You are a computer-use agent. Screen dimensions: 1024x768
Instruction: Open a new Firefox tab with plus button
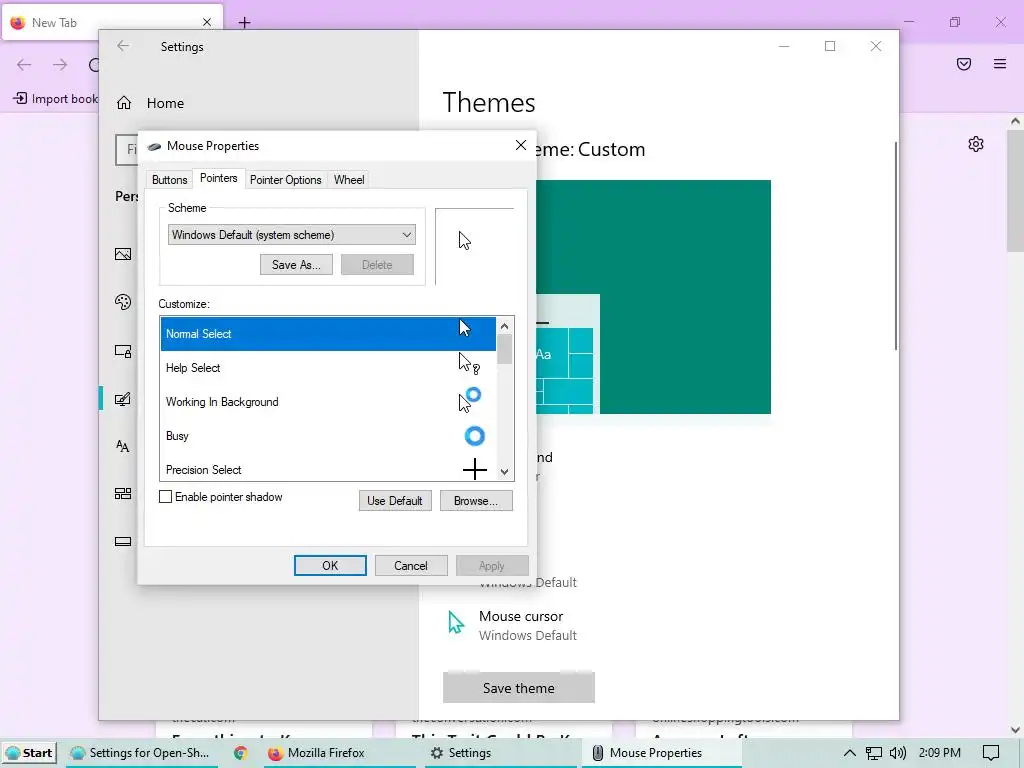tap(244, 23)
